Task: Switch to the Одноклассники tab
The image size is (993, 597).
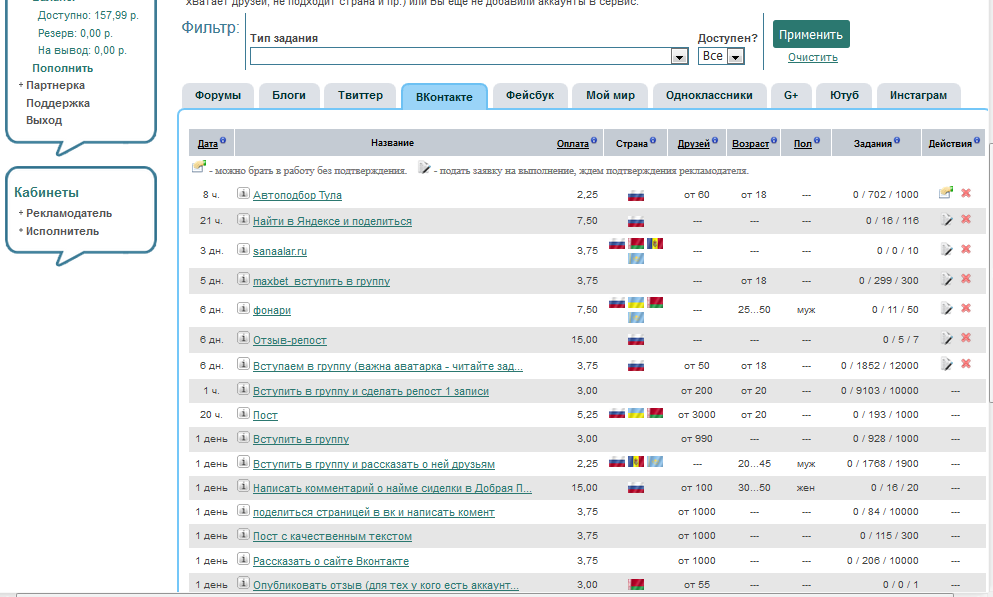Action: point(709,96)
